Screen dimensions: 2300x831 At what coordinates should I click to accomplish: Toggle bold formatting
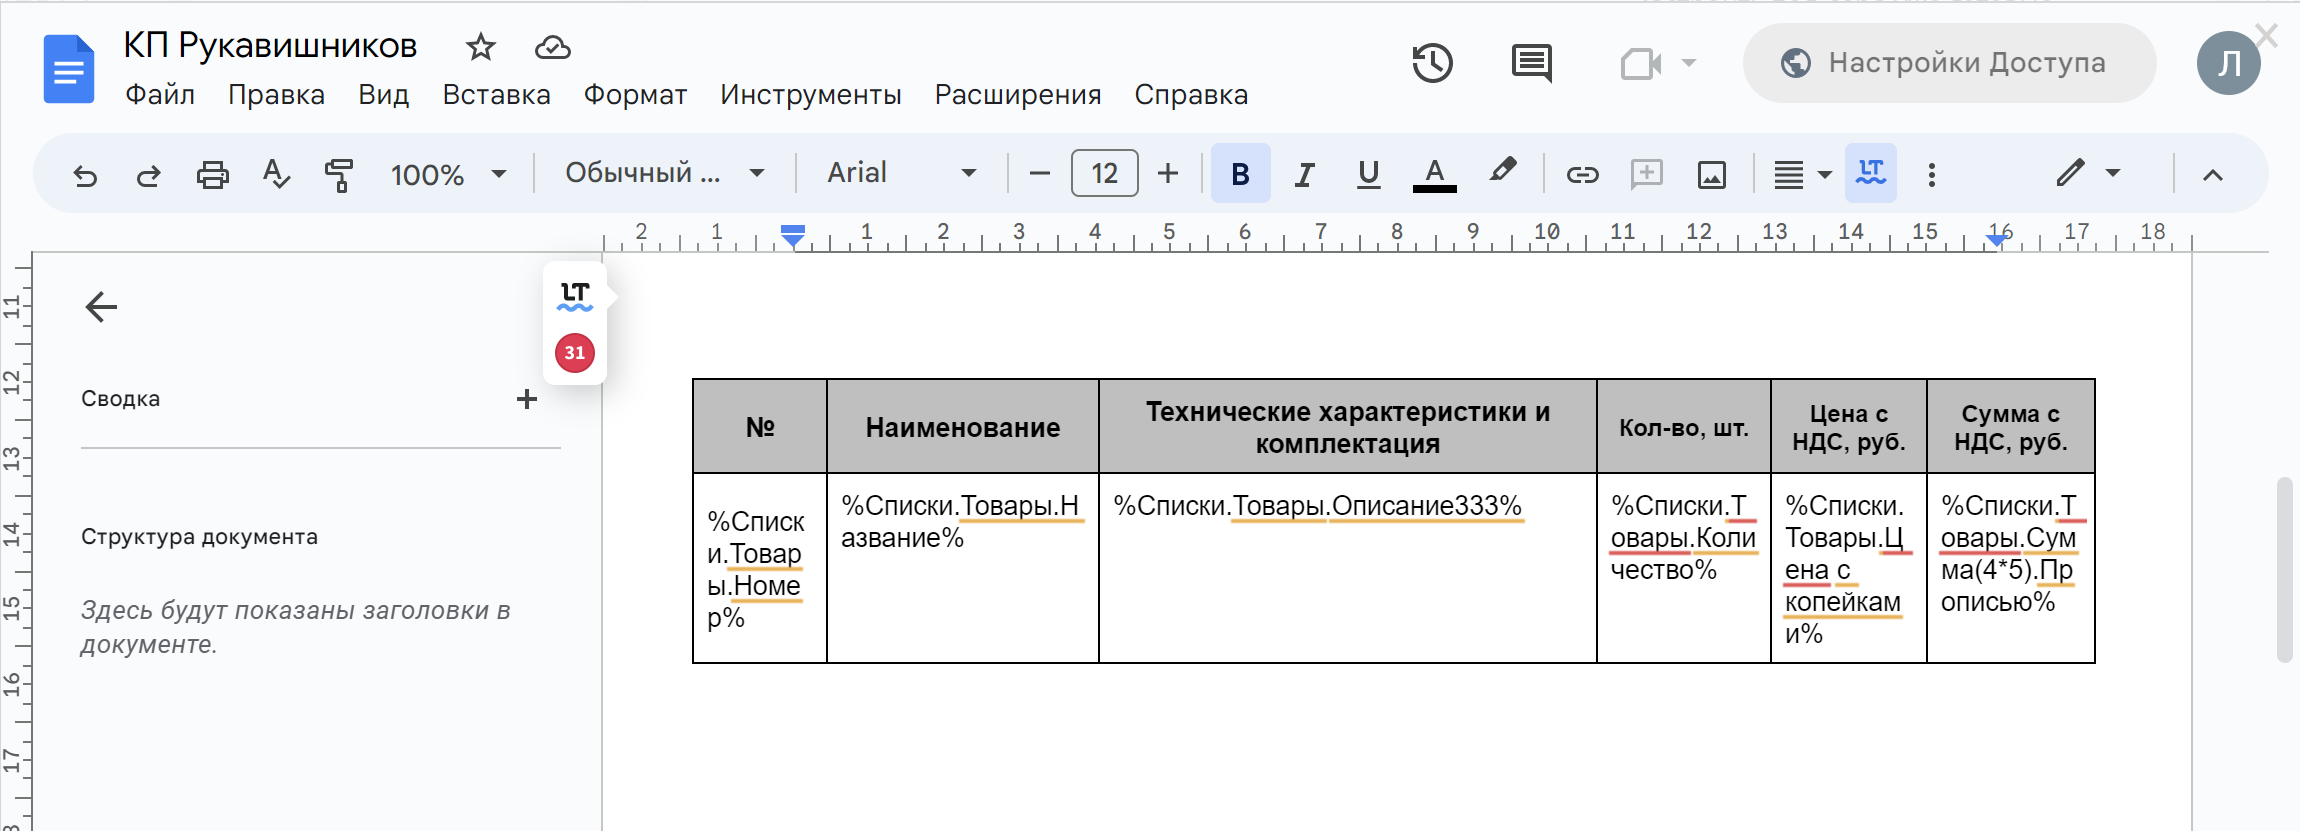pyautogui.click(x=1240, y=174)
